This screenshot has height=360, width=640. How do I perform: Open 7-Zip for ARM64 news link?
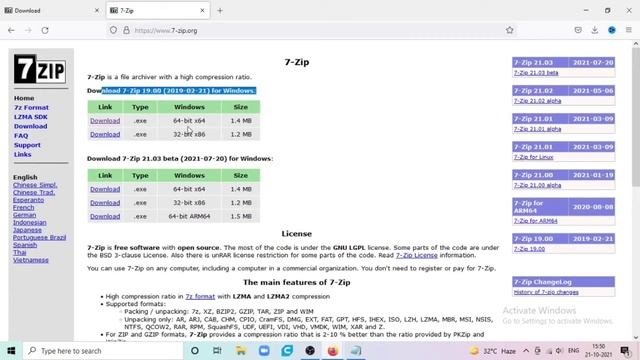(536, 221)
